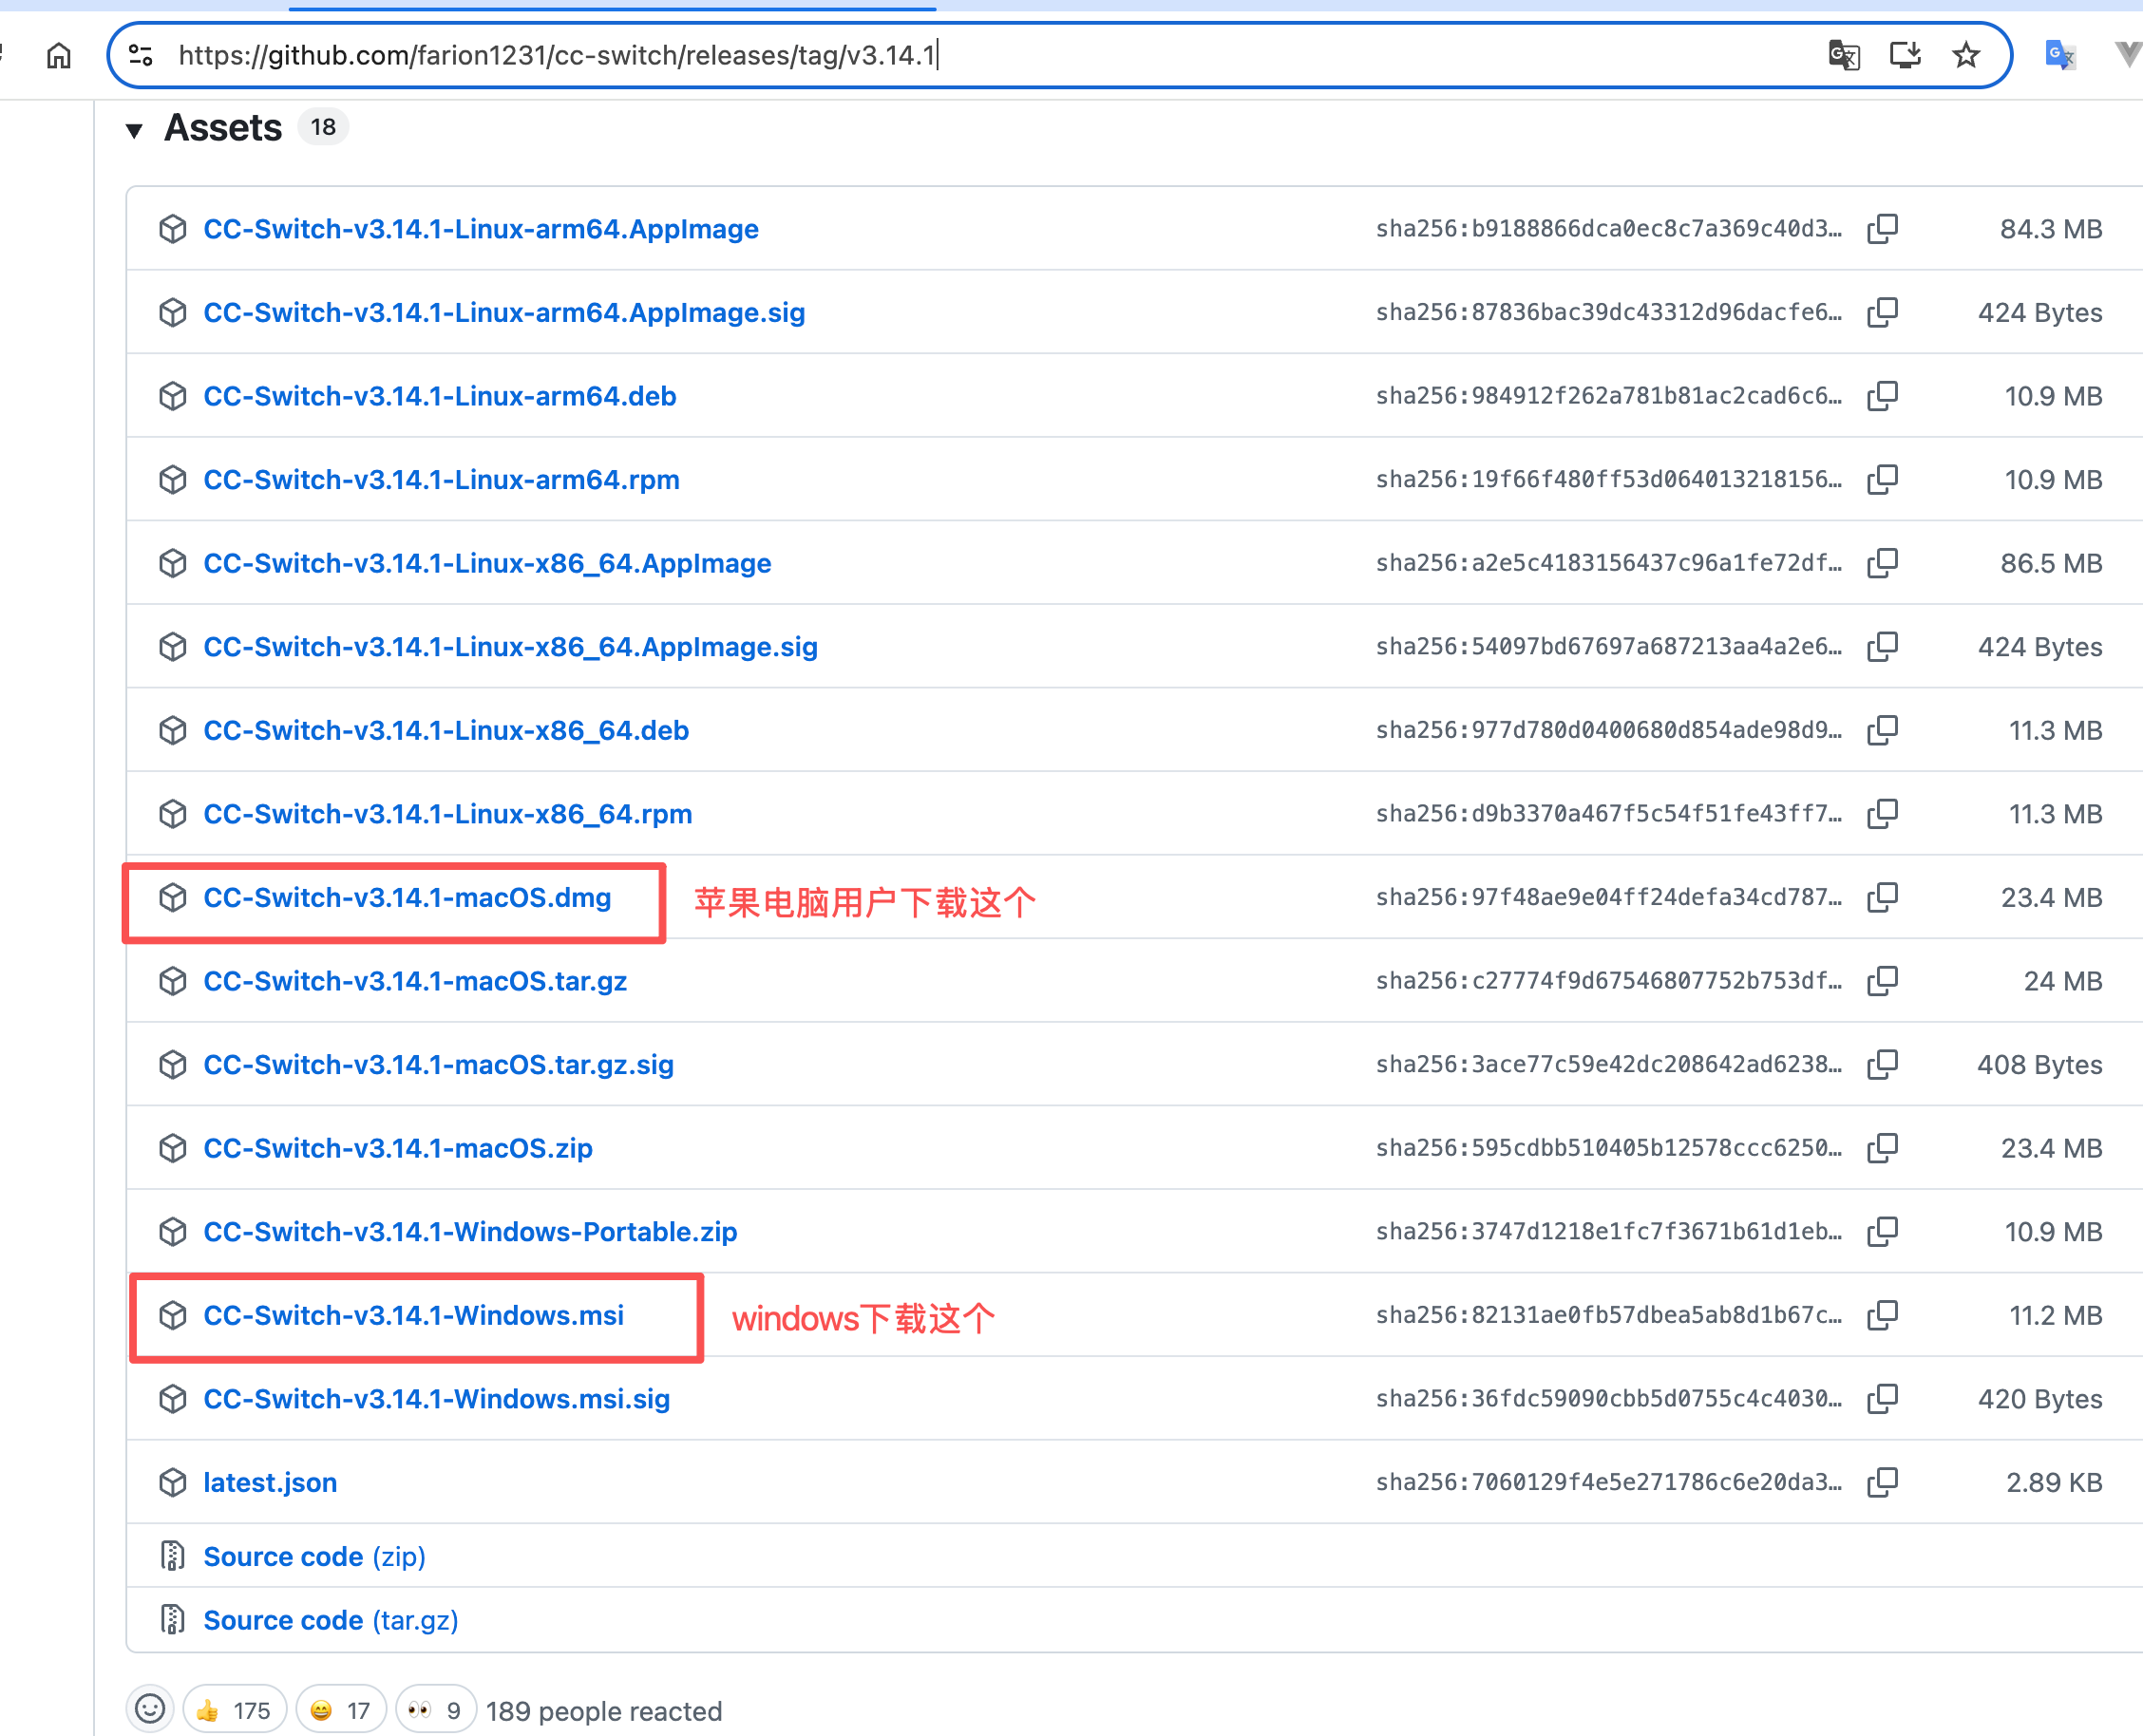This screenshot has width=2143, height=1736.
Task: Copy sha256 of macOS.dmg
Action: coord(1882,898)
